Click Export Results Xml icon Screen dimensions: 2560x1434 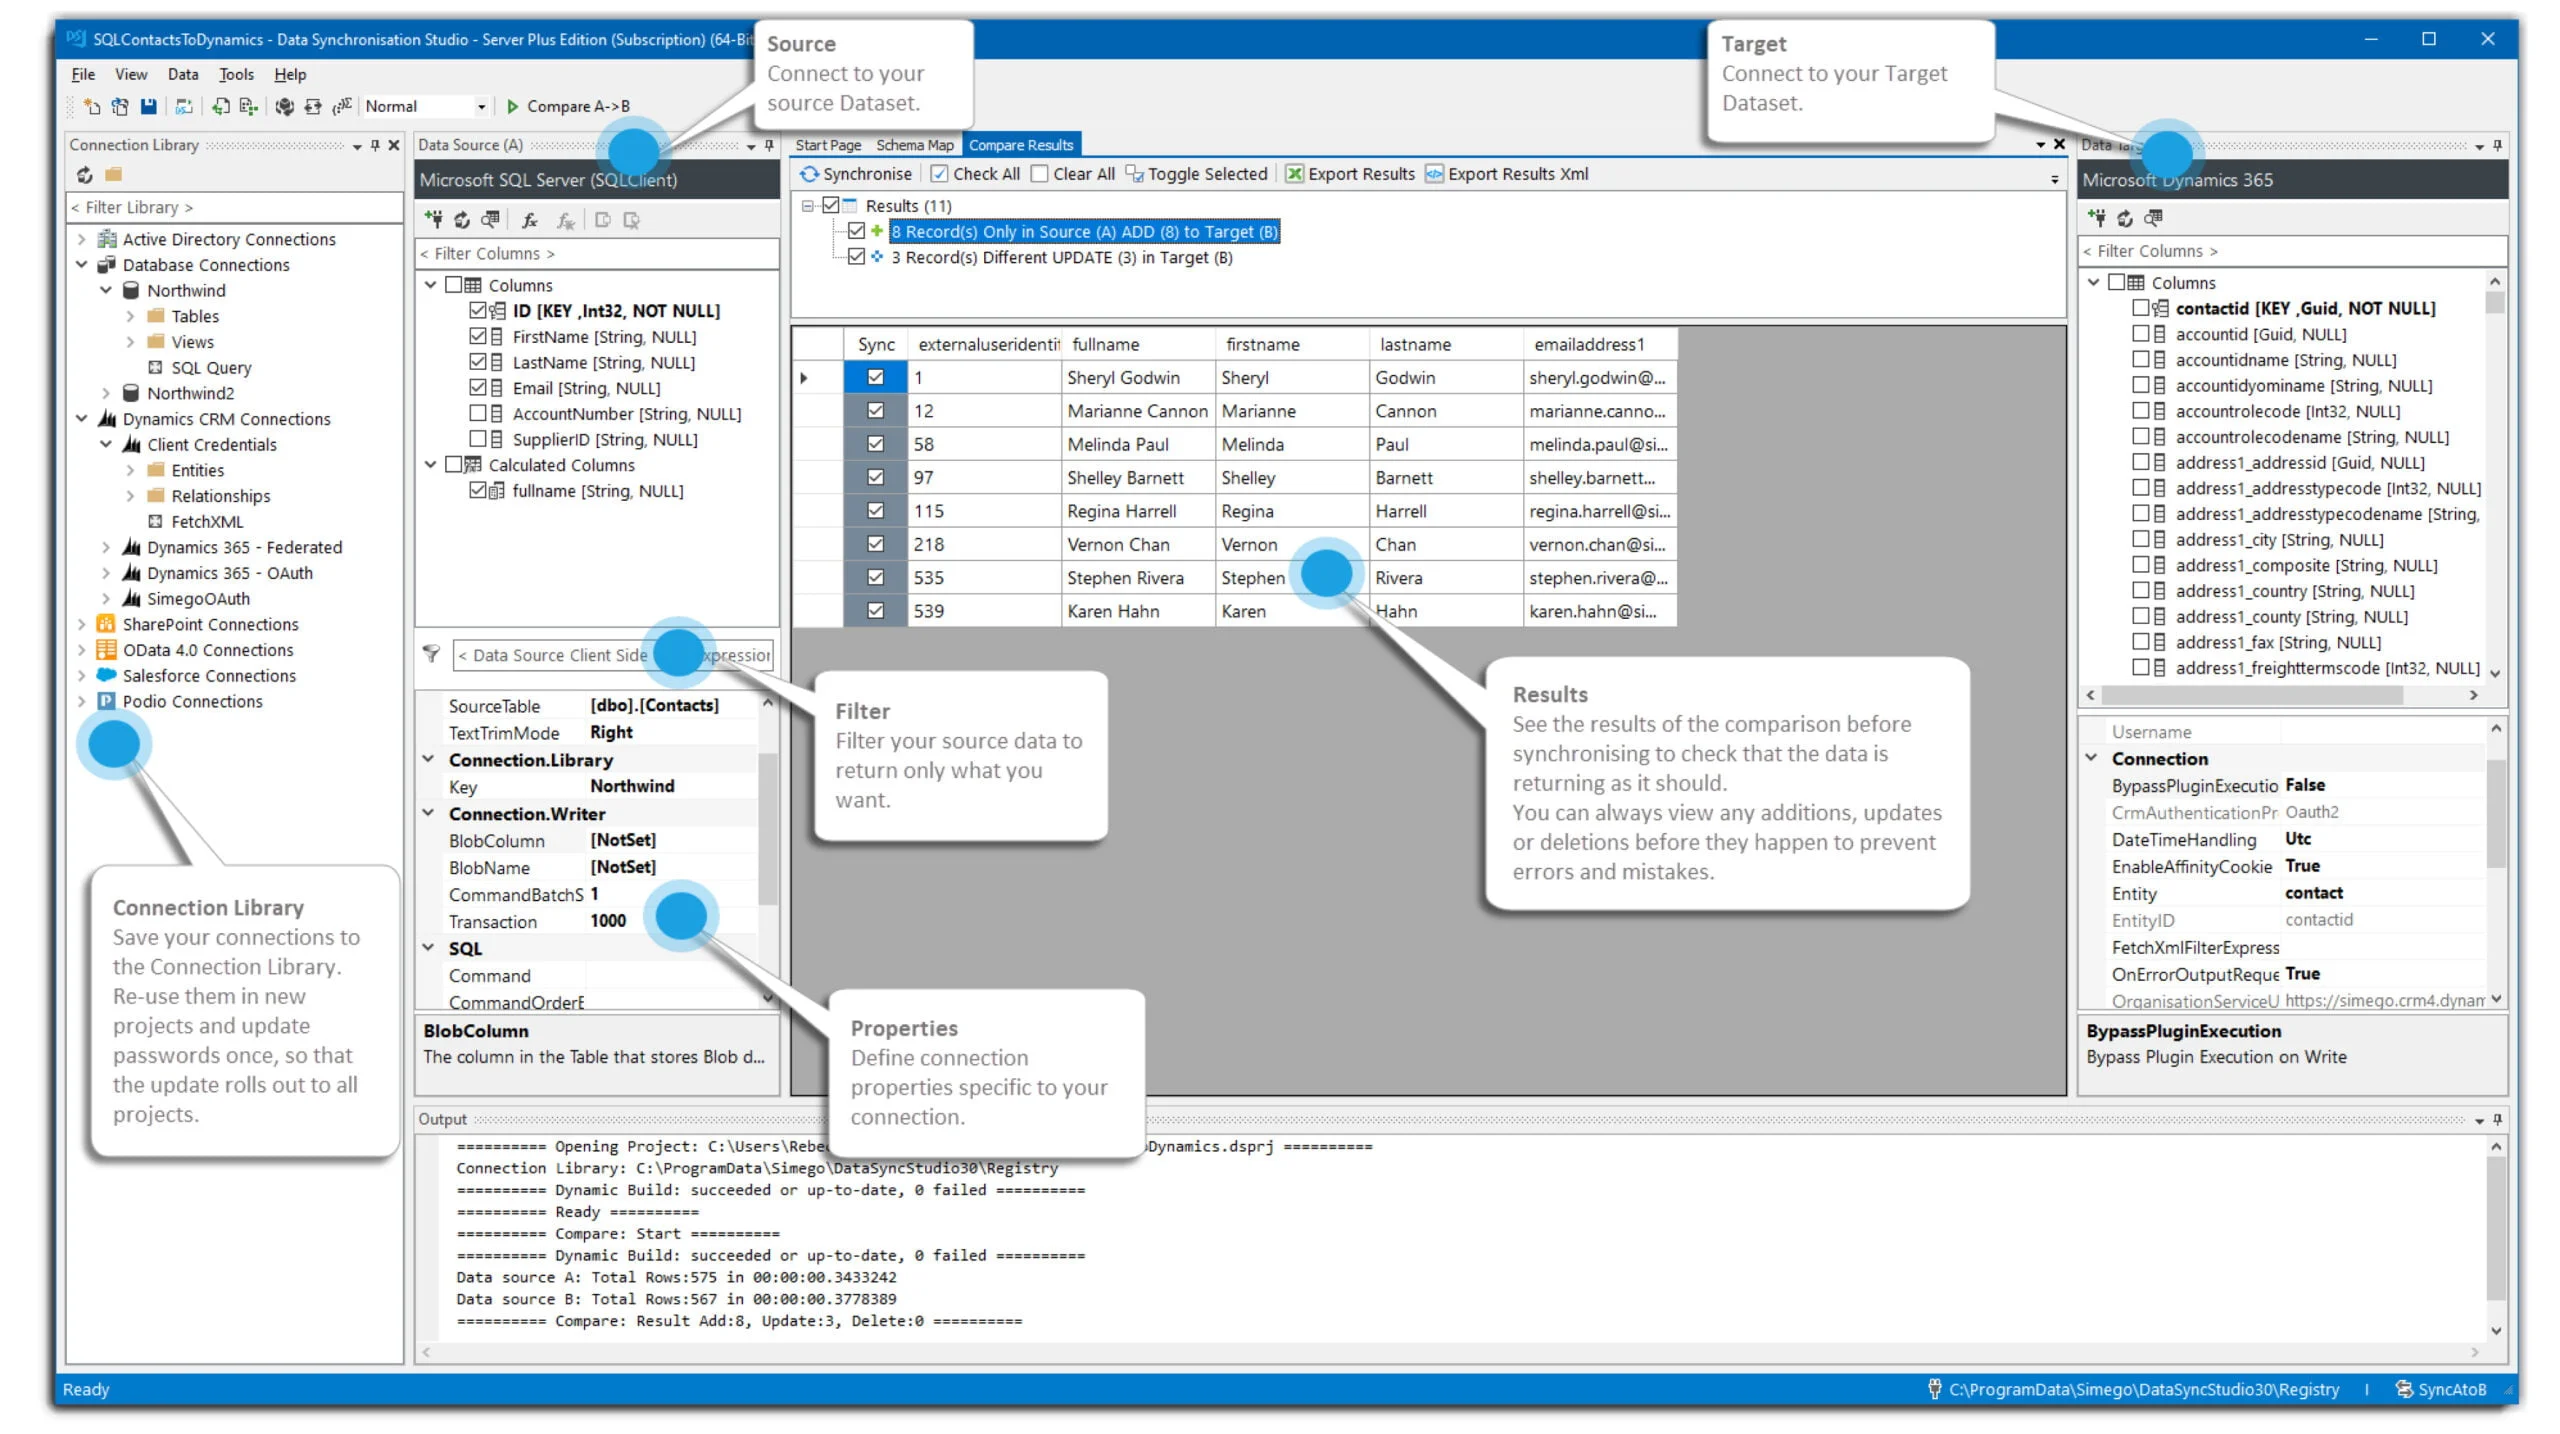[x=1434, y=174]
